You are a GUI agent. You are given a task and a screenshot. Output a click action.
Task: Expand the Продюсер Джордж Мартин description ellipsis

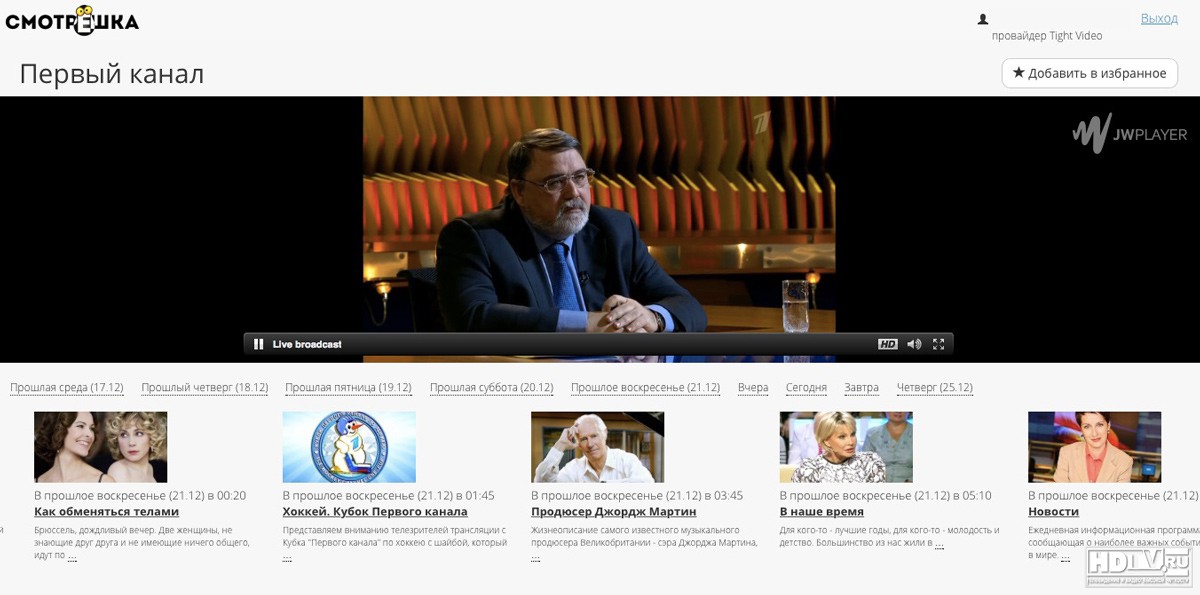tap(536, 558)
